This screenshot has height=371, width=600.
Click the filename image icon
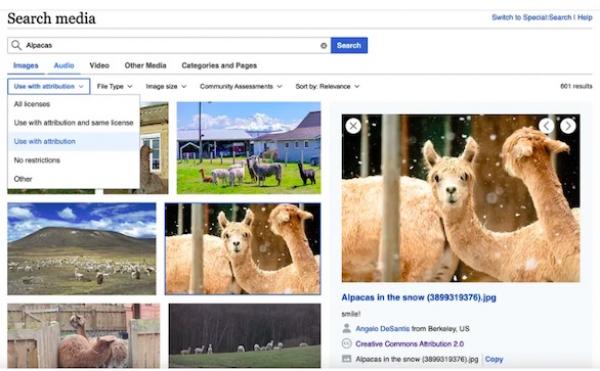click(346, 359)
